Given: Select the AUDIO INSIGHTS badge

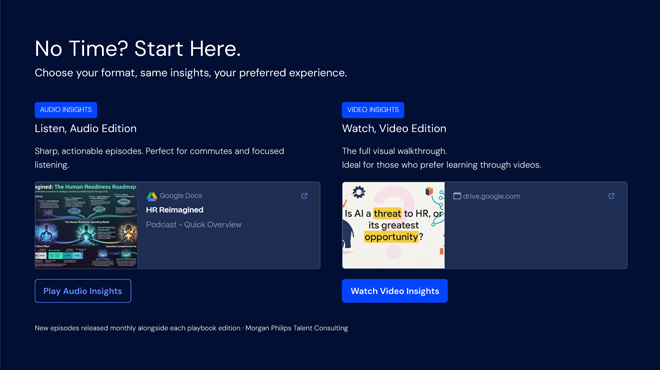Looking at the screenshot, I should (66, 110).
